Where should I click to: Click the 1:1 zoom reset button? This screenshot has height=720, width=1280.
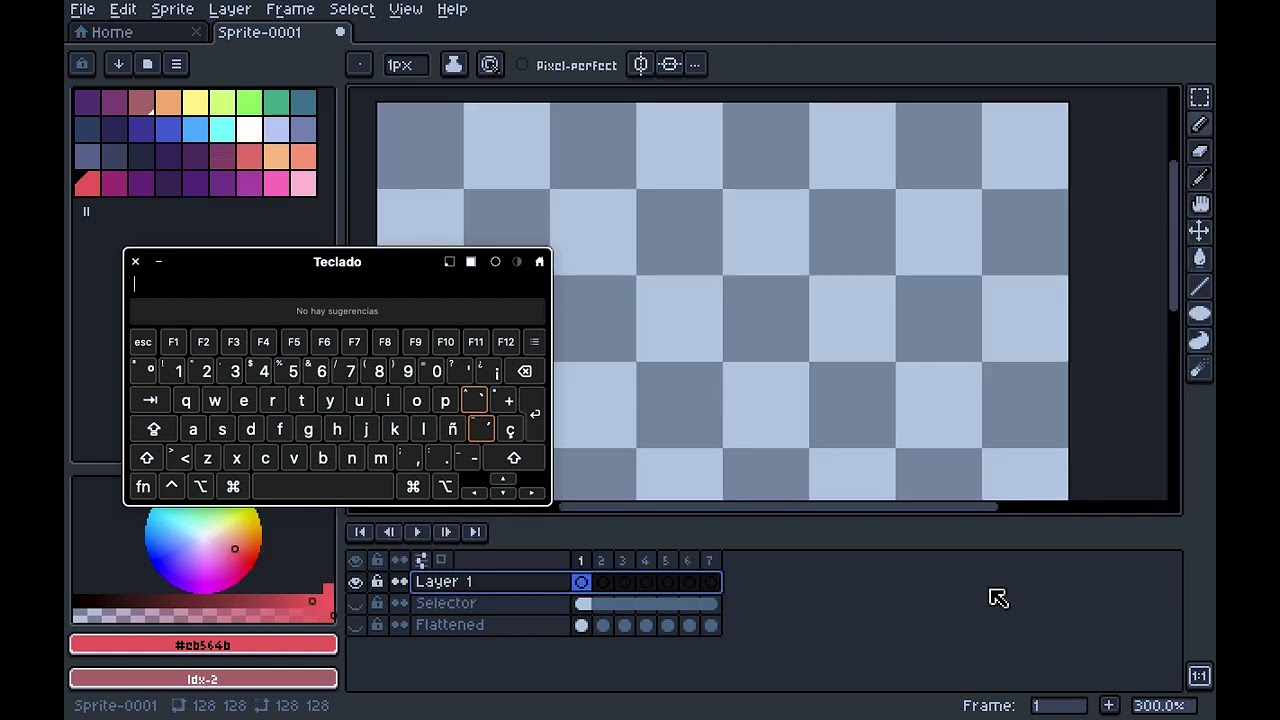point(1199,676)
